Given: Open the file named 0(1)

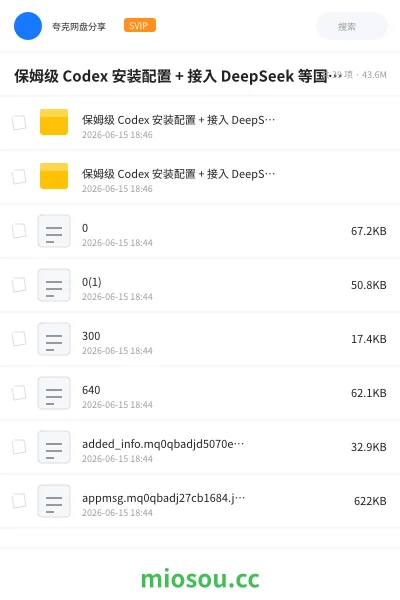Looking at the screenshot, I should [91, 282].
